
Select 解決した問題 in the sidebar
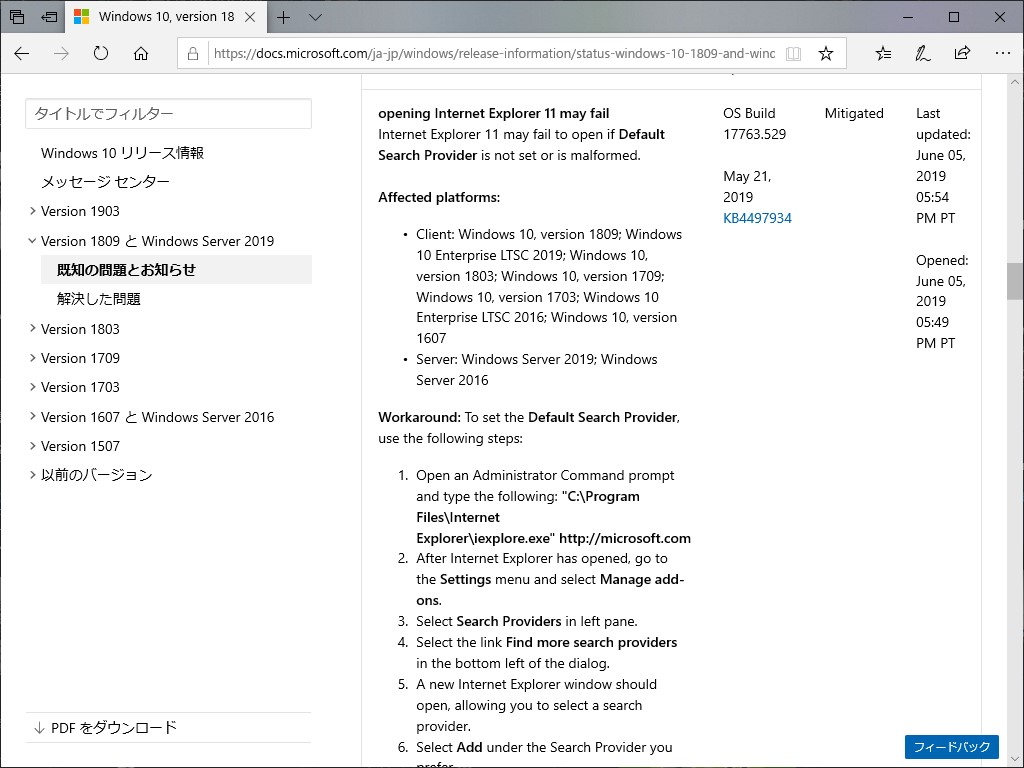[x=98, y=298]
